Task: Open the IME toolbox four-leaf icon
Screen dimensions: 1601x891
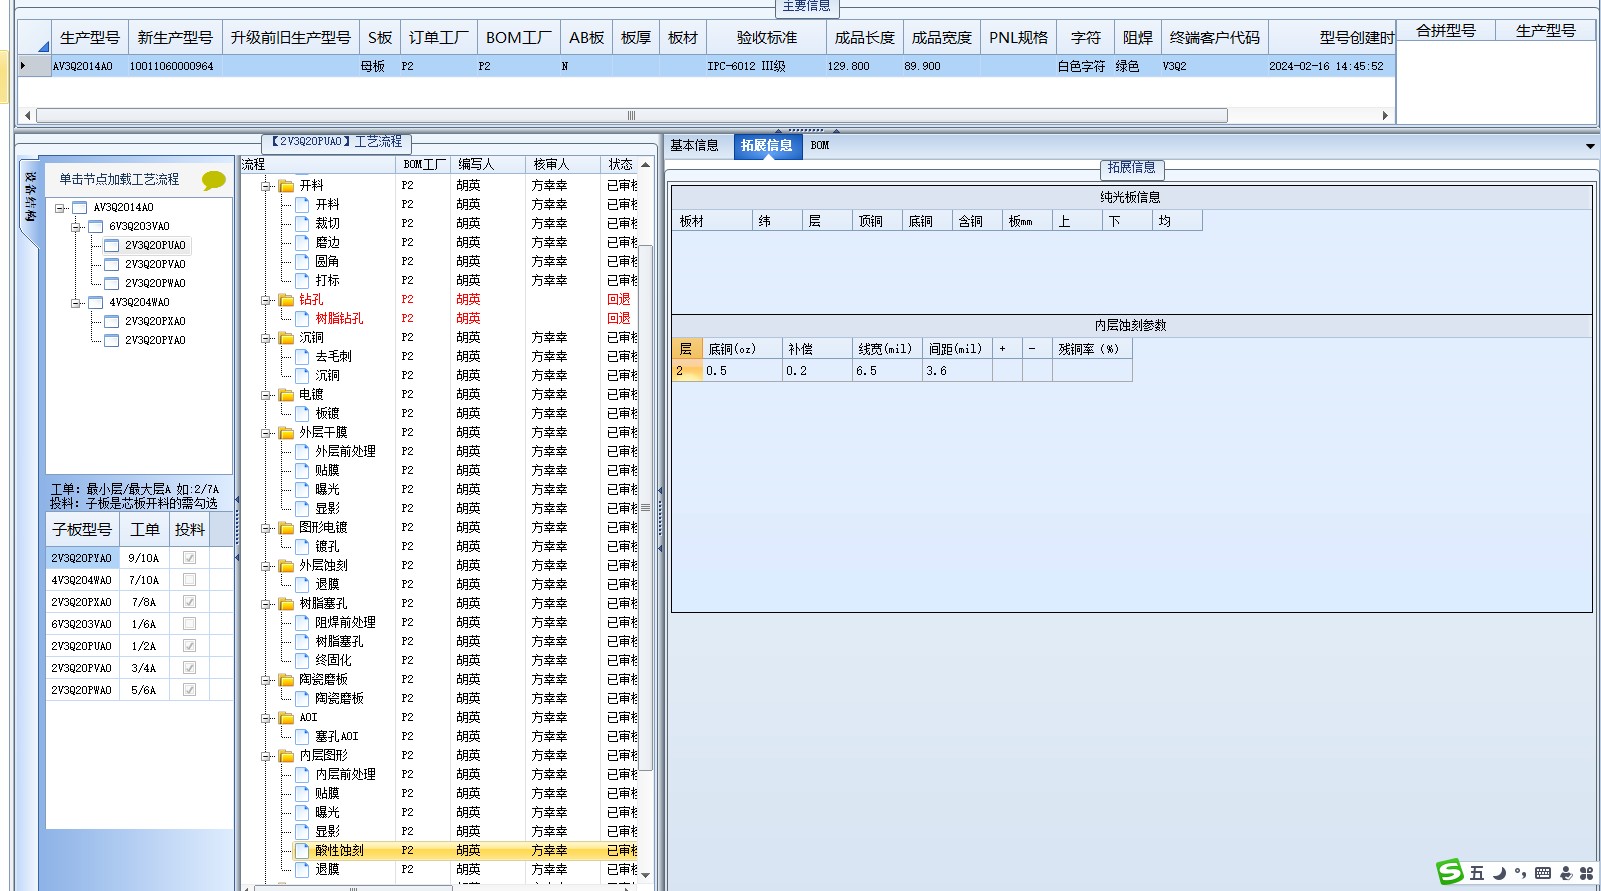Action: tap(1586, 873)
